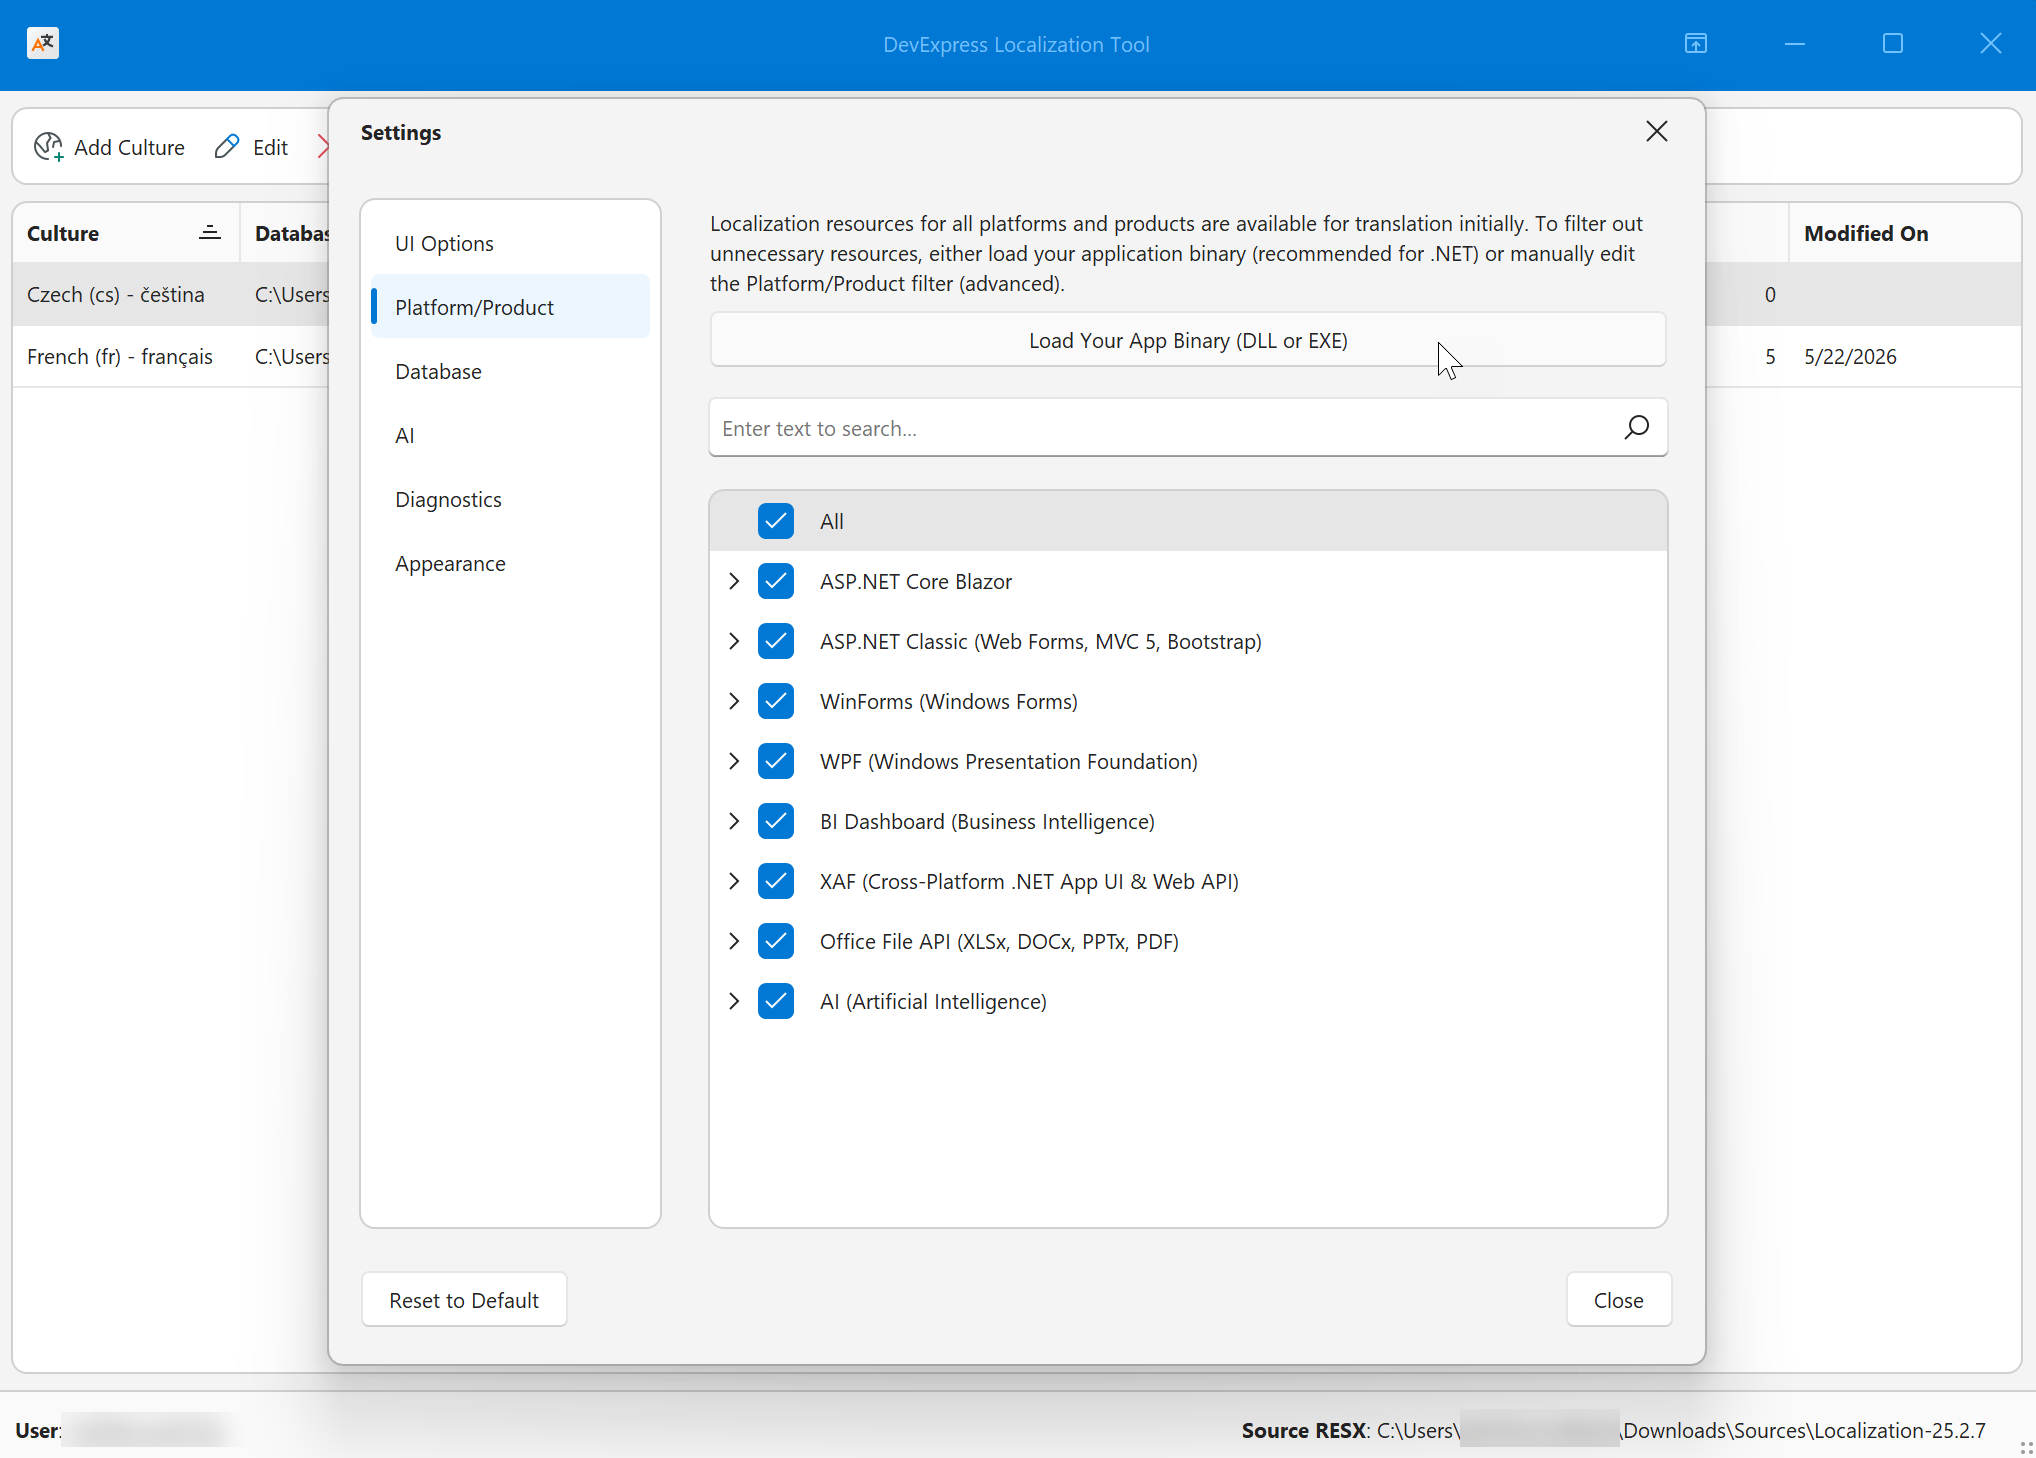2036x1458 pixels.
Task: Expand the Office File API node
Action: tap(734, 941)
